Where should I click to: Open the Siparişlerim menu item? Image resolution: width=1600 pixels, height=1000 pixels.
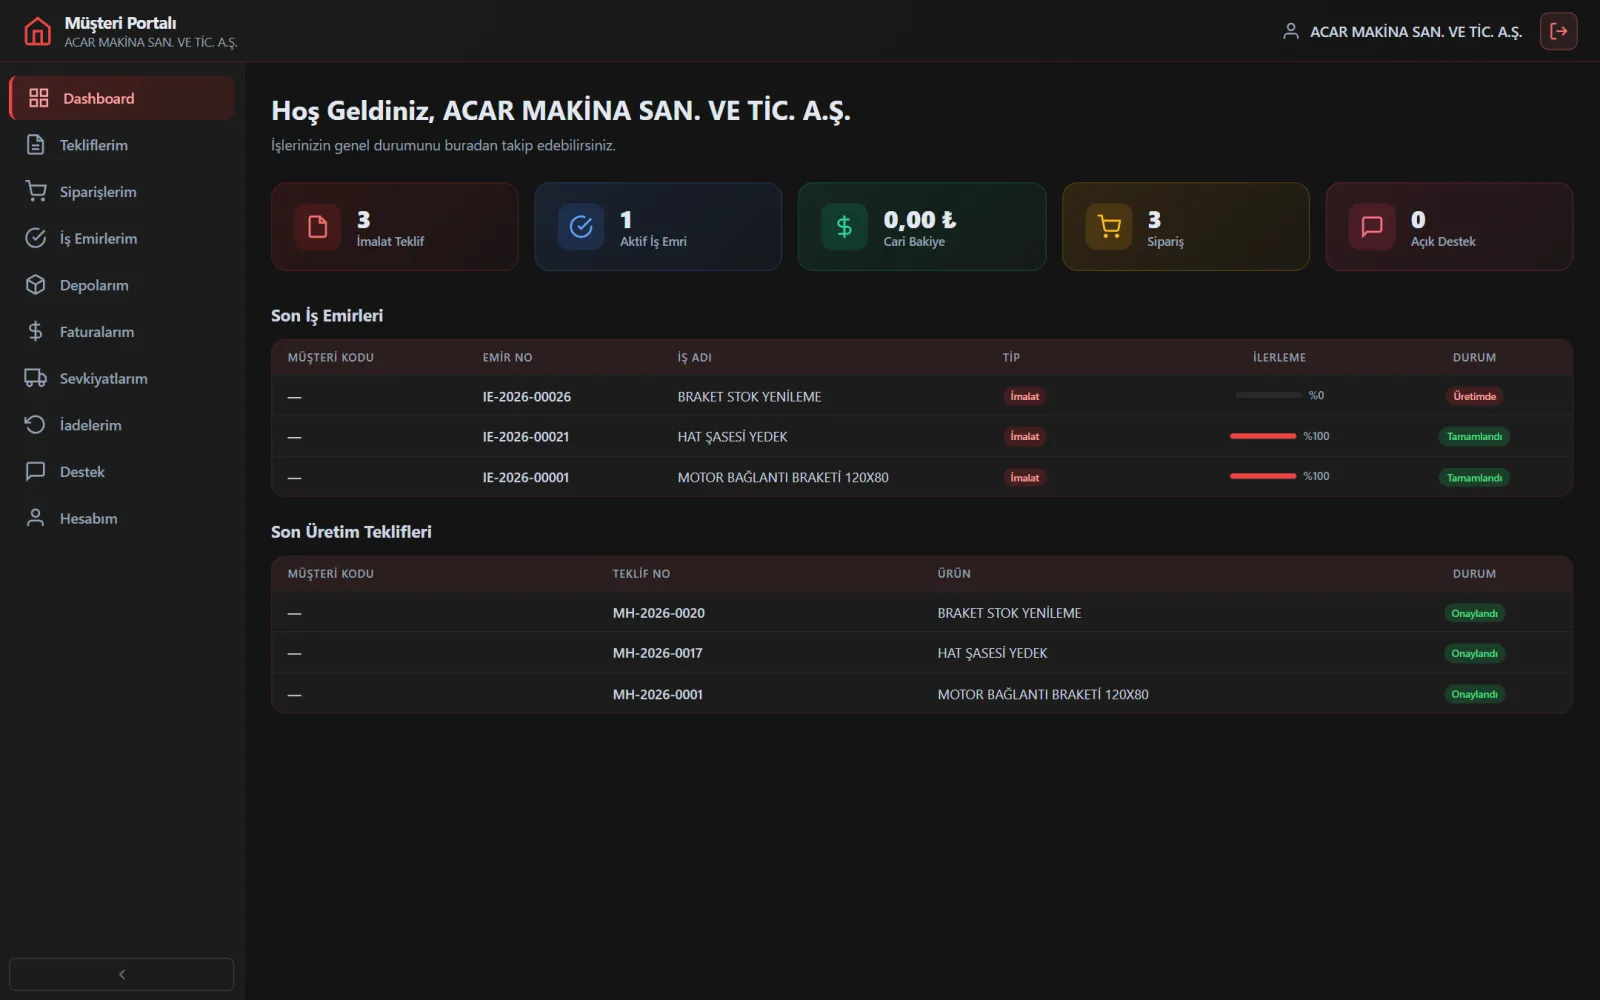coord(121,191)
